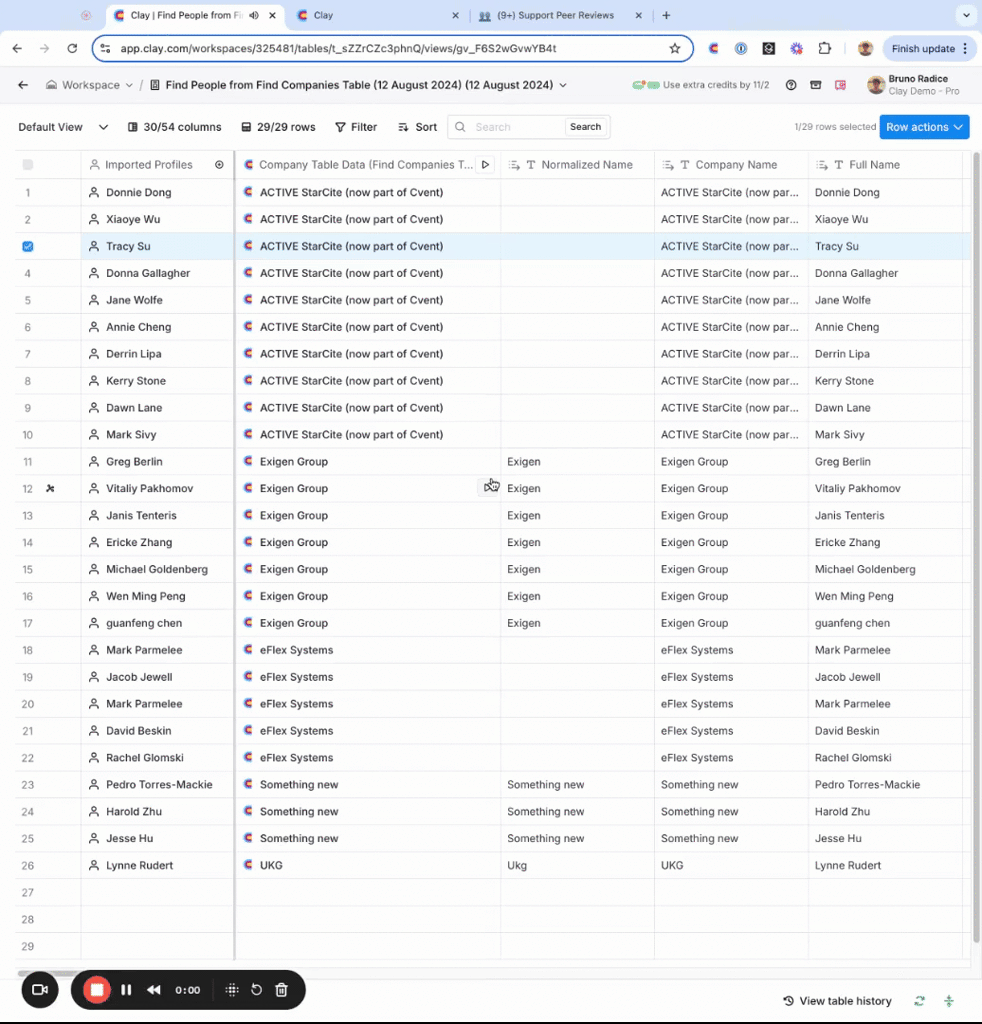Bookmark this page with the star icon
This screenshot has width=982, height=1024.
pos(674,48)
